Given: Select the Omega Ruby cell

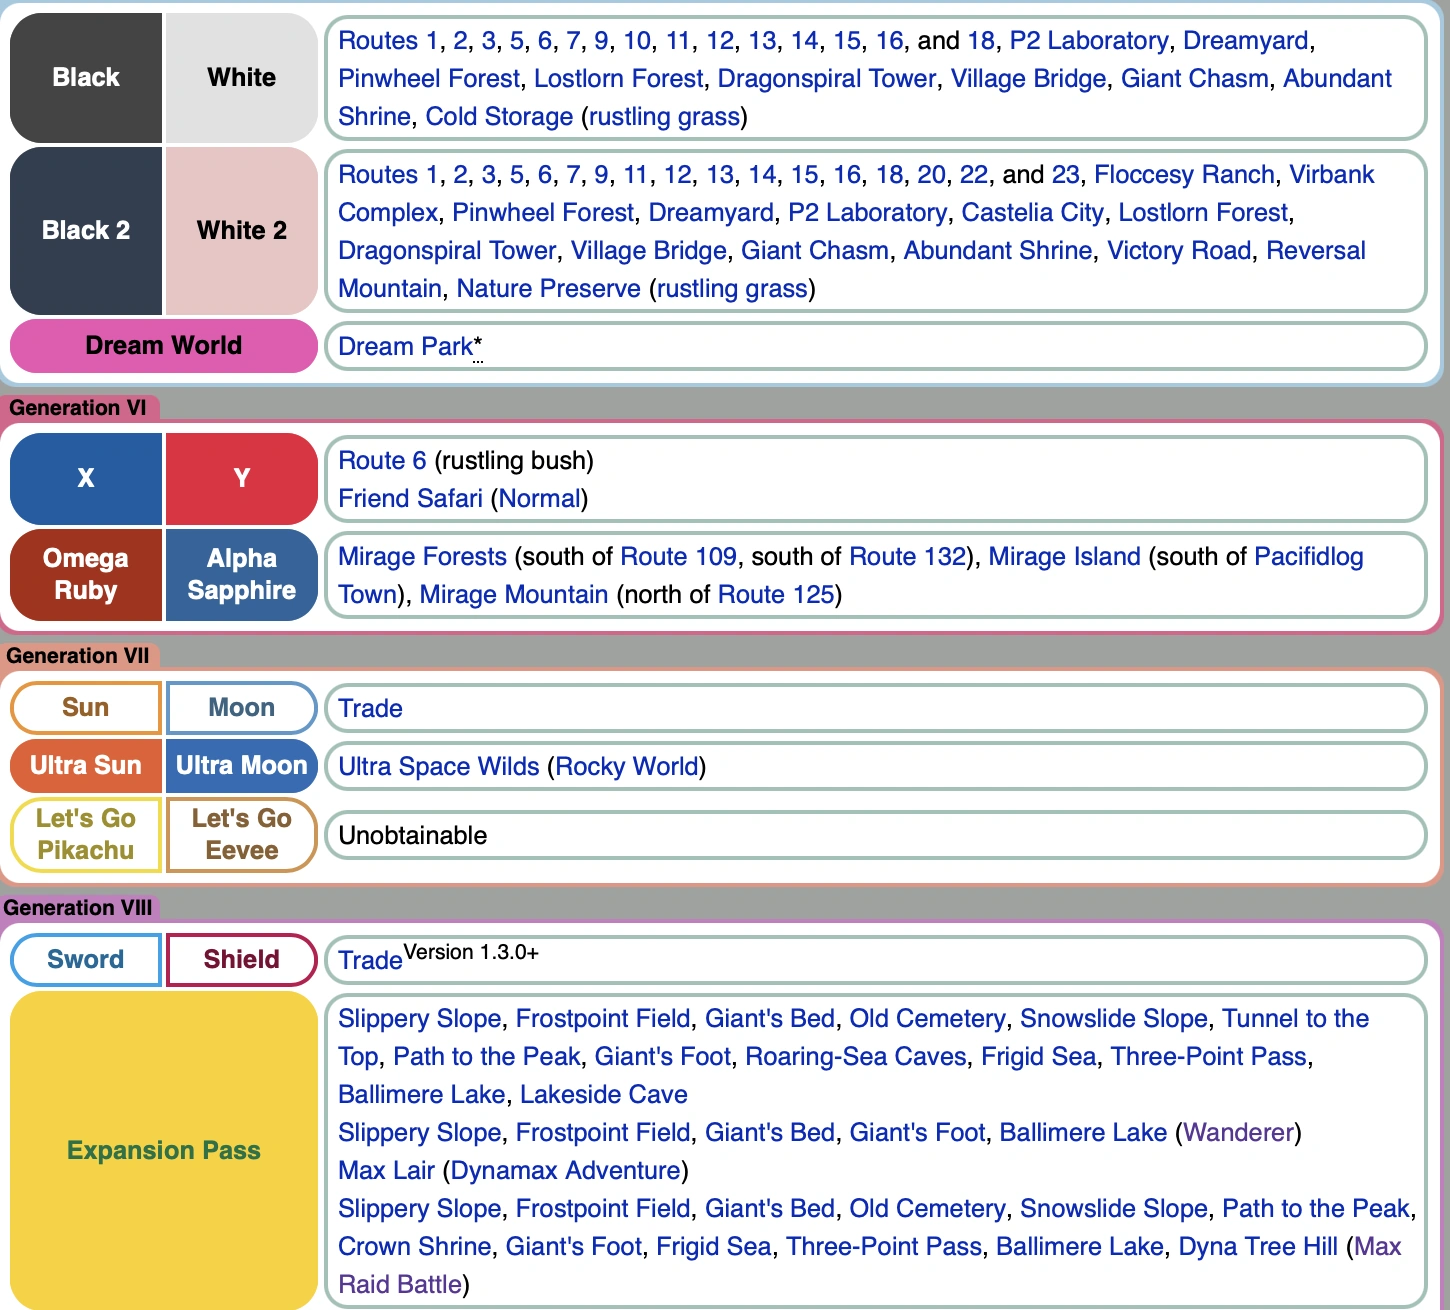Looking at the screenshot, I should (86, 575).
